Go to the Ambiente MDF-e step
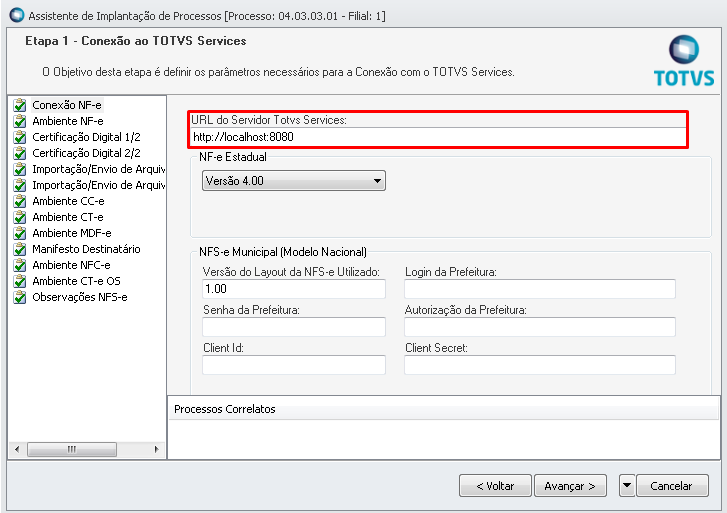The width and height of the screenshot is (727, 513). point(72,233)
